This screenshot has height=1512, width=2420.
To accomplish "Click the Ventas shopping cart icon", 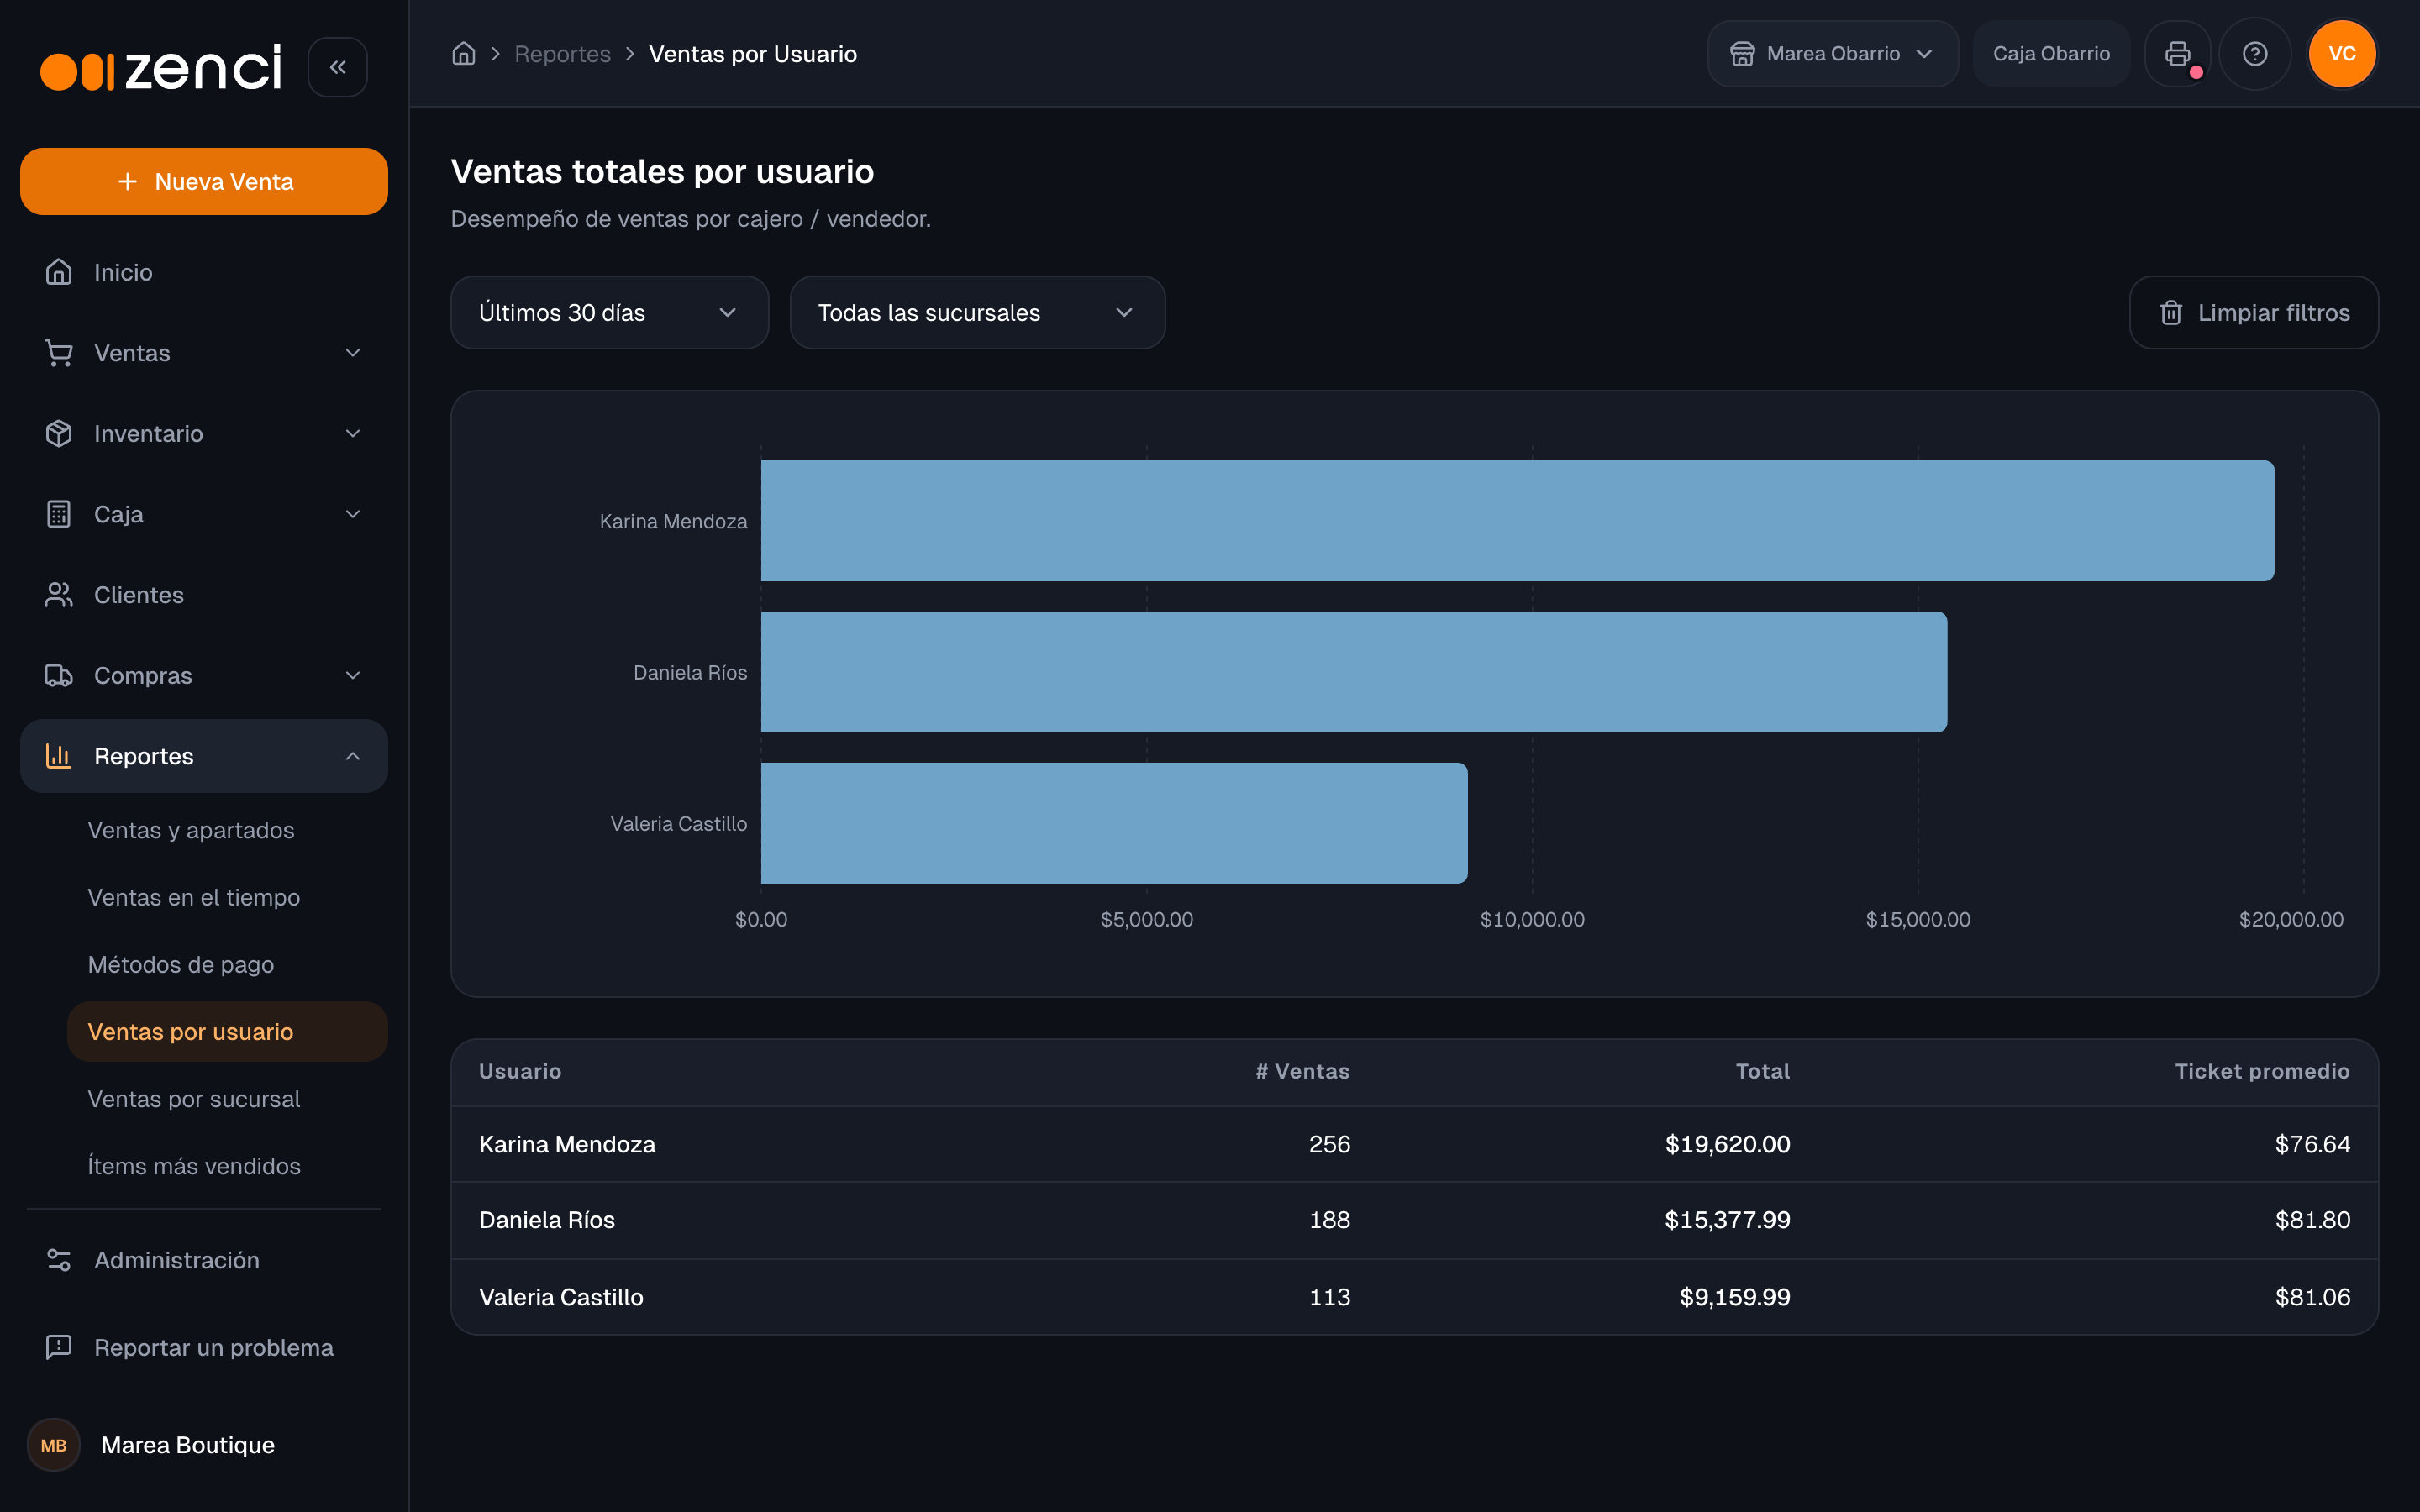I will 59,353.
